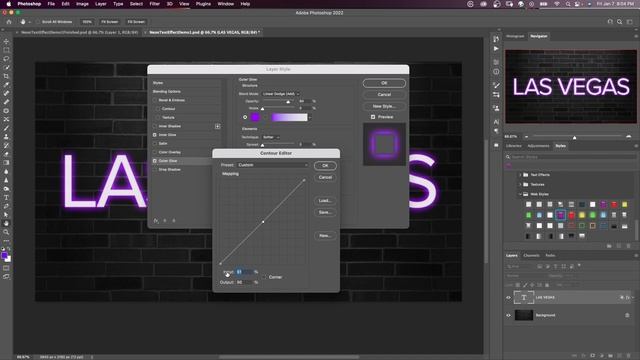The image size is (640, 360).
Task: Switch to the Channels tab
Action: point(531,256)
